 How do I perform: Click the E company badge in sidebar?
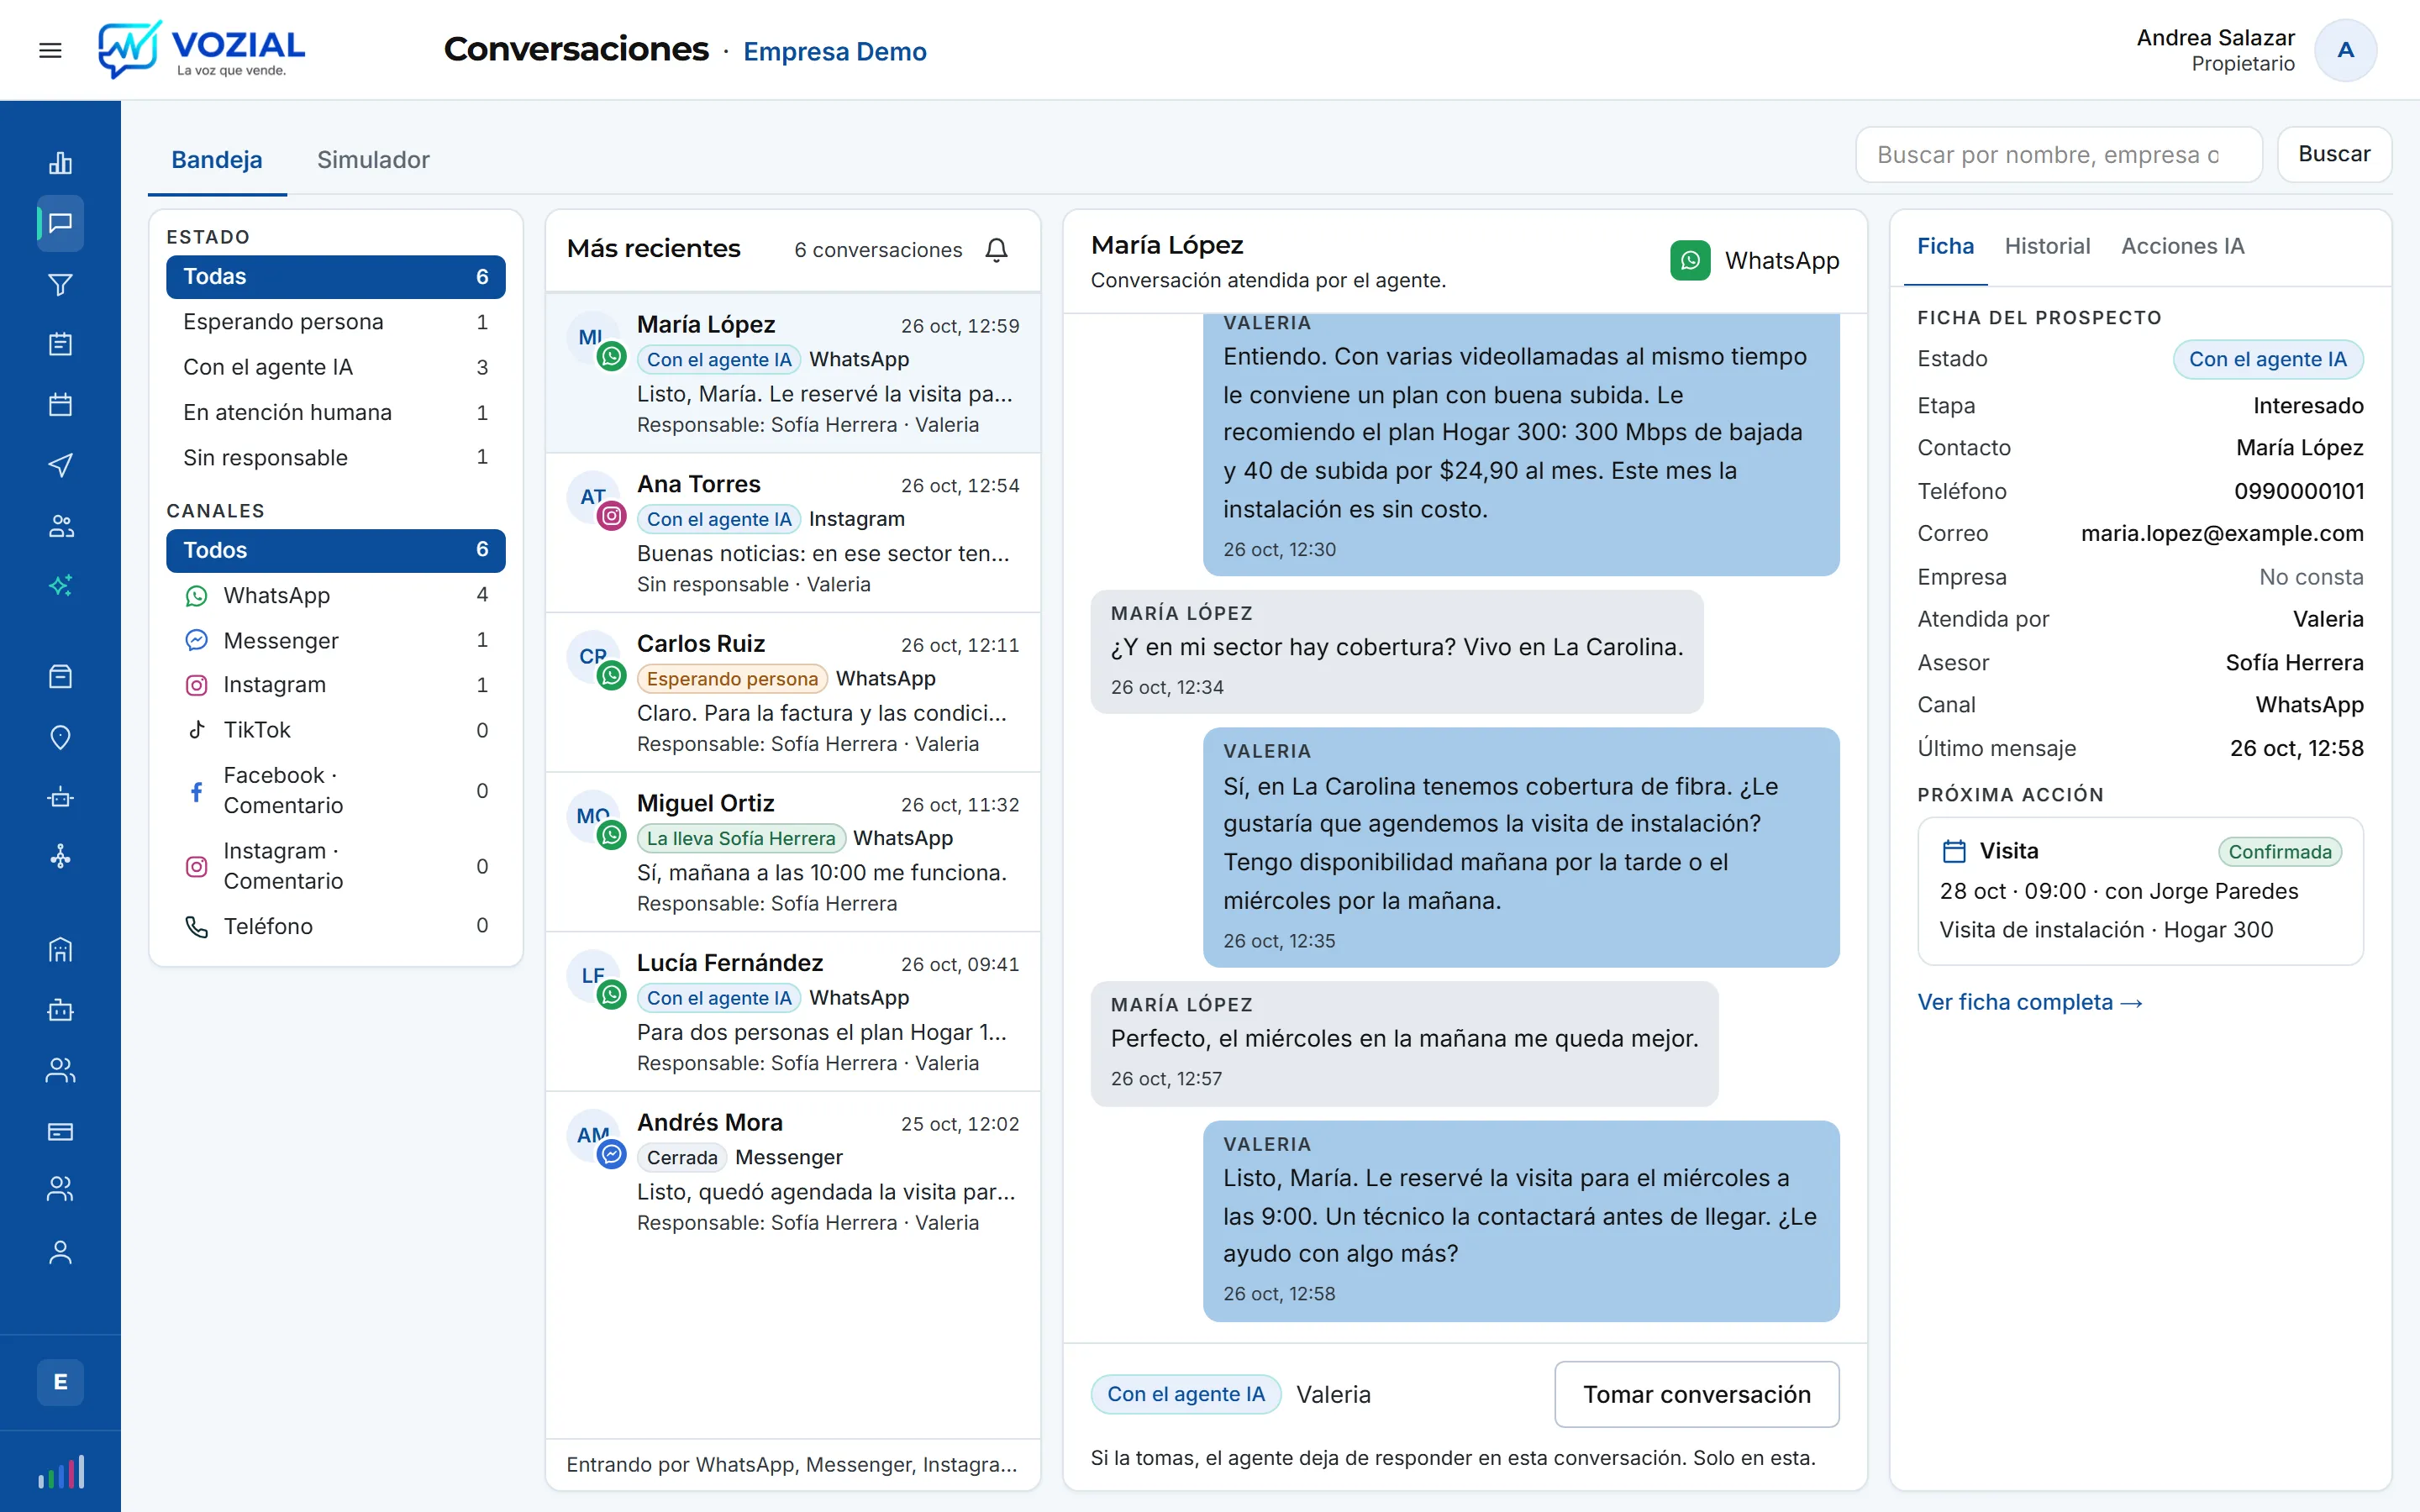(x=60, y=1382)
